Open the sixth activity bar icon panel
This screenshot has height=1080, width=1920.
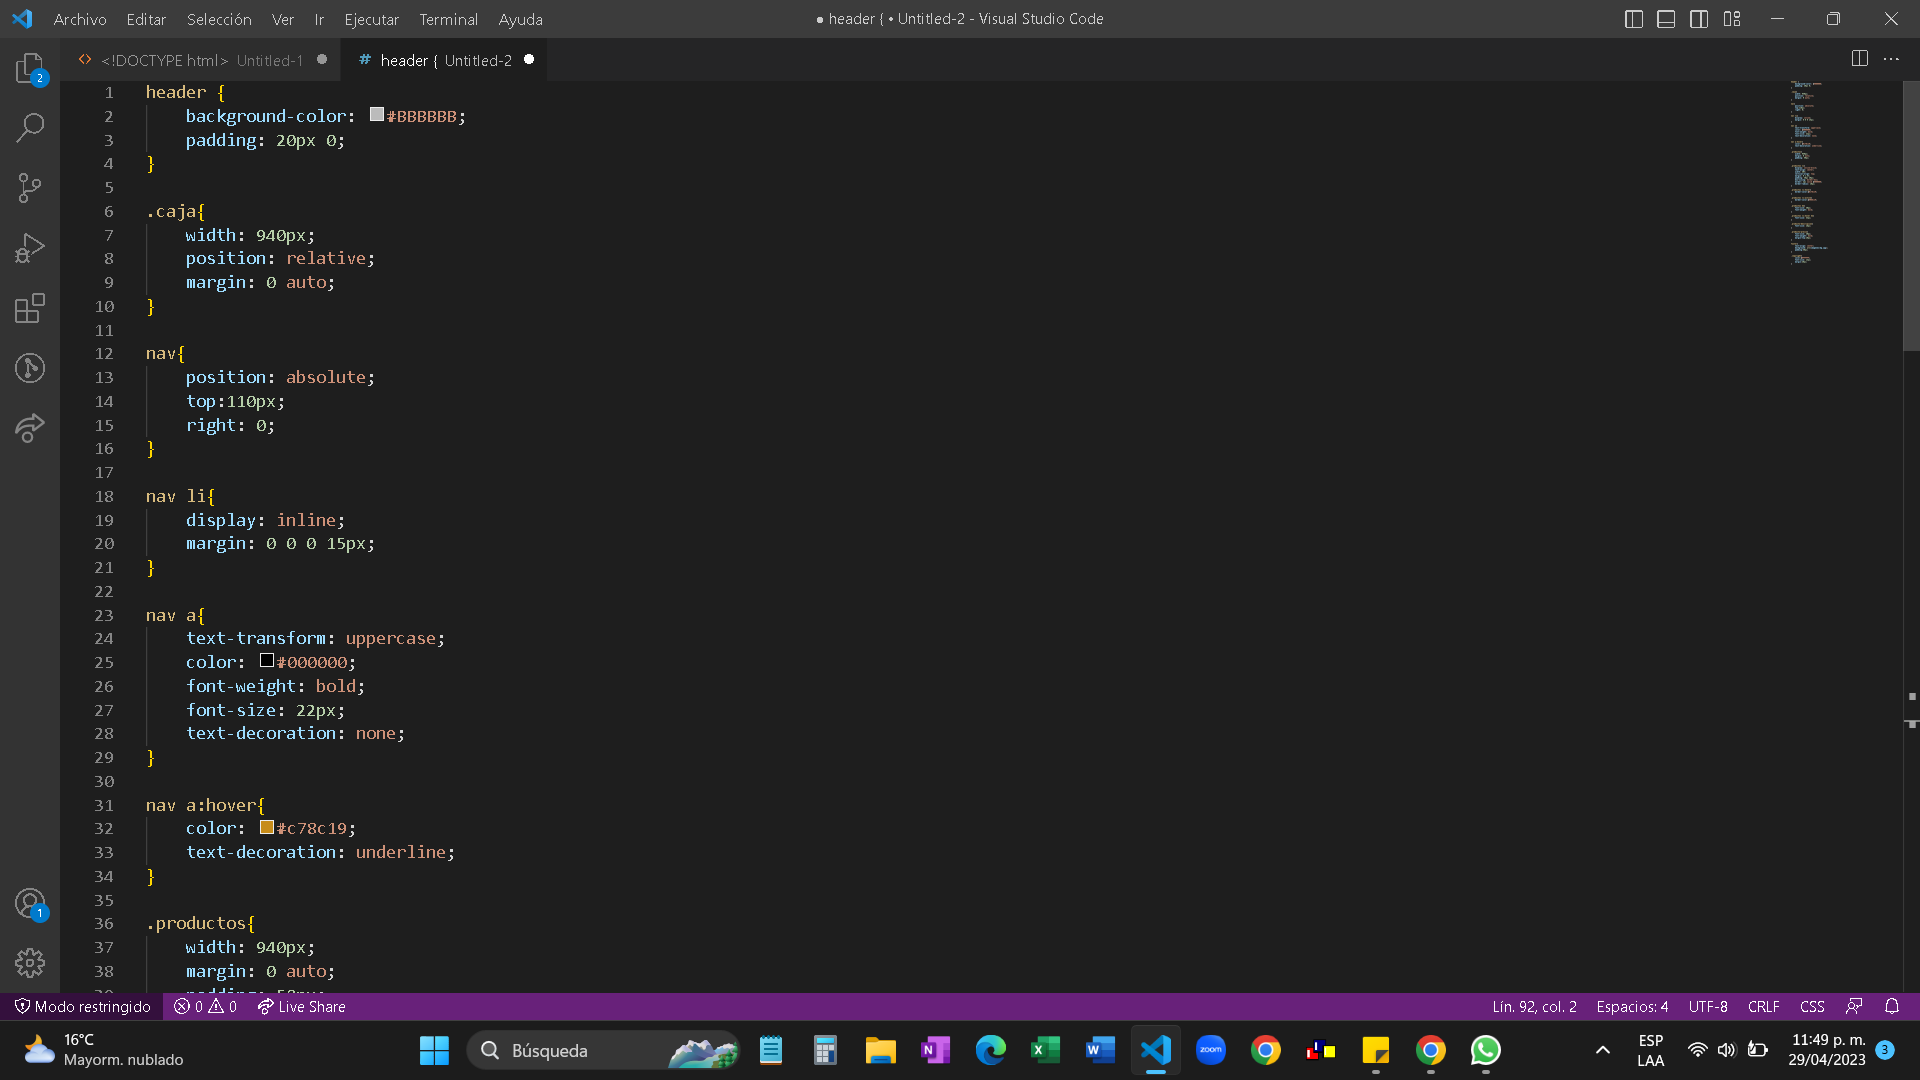click(x=30, y=368)
